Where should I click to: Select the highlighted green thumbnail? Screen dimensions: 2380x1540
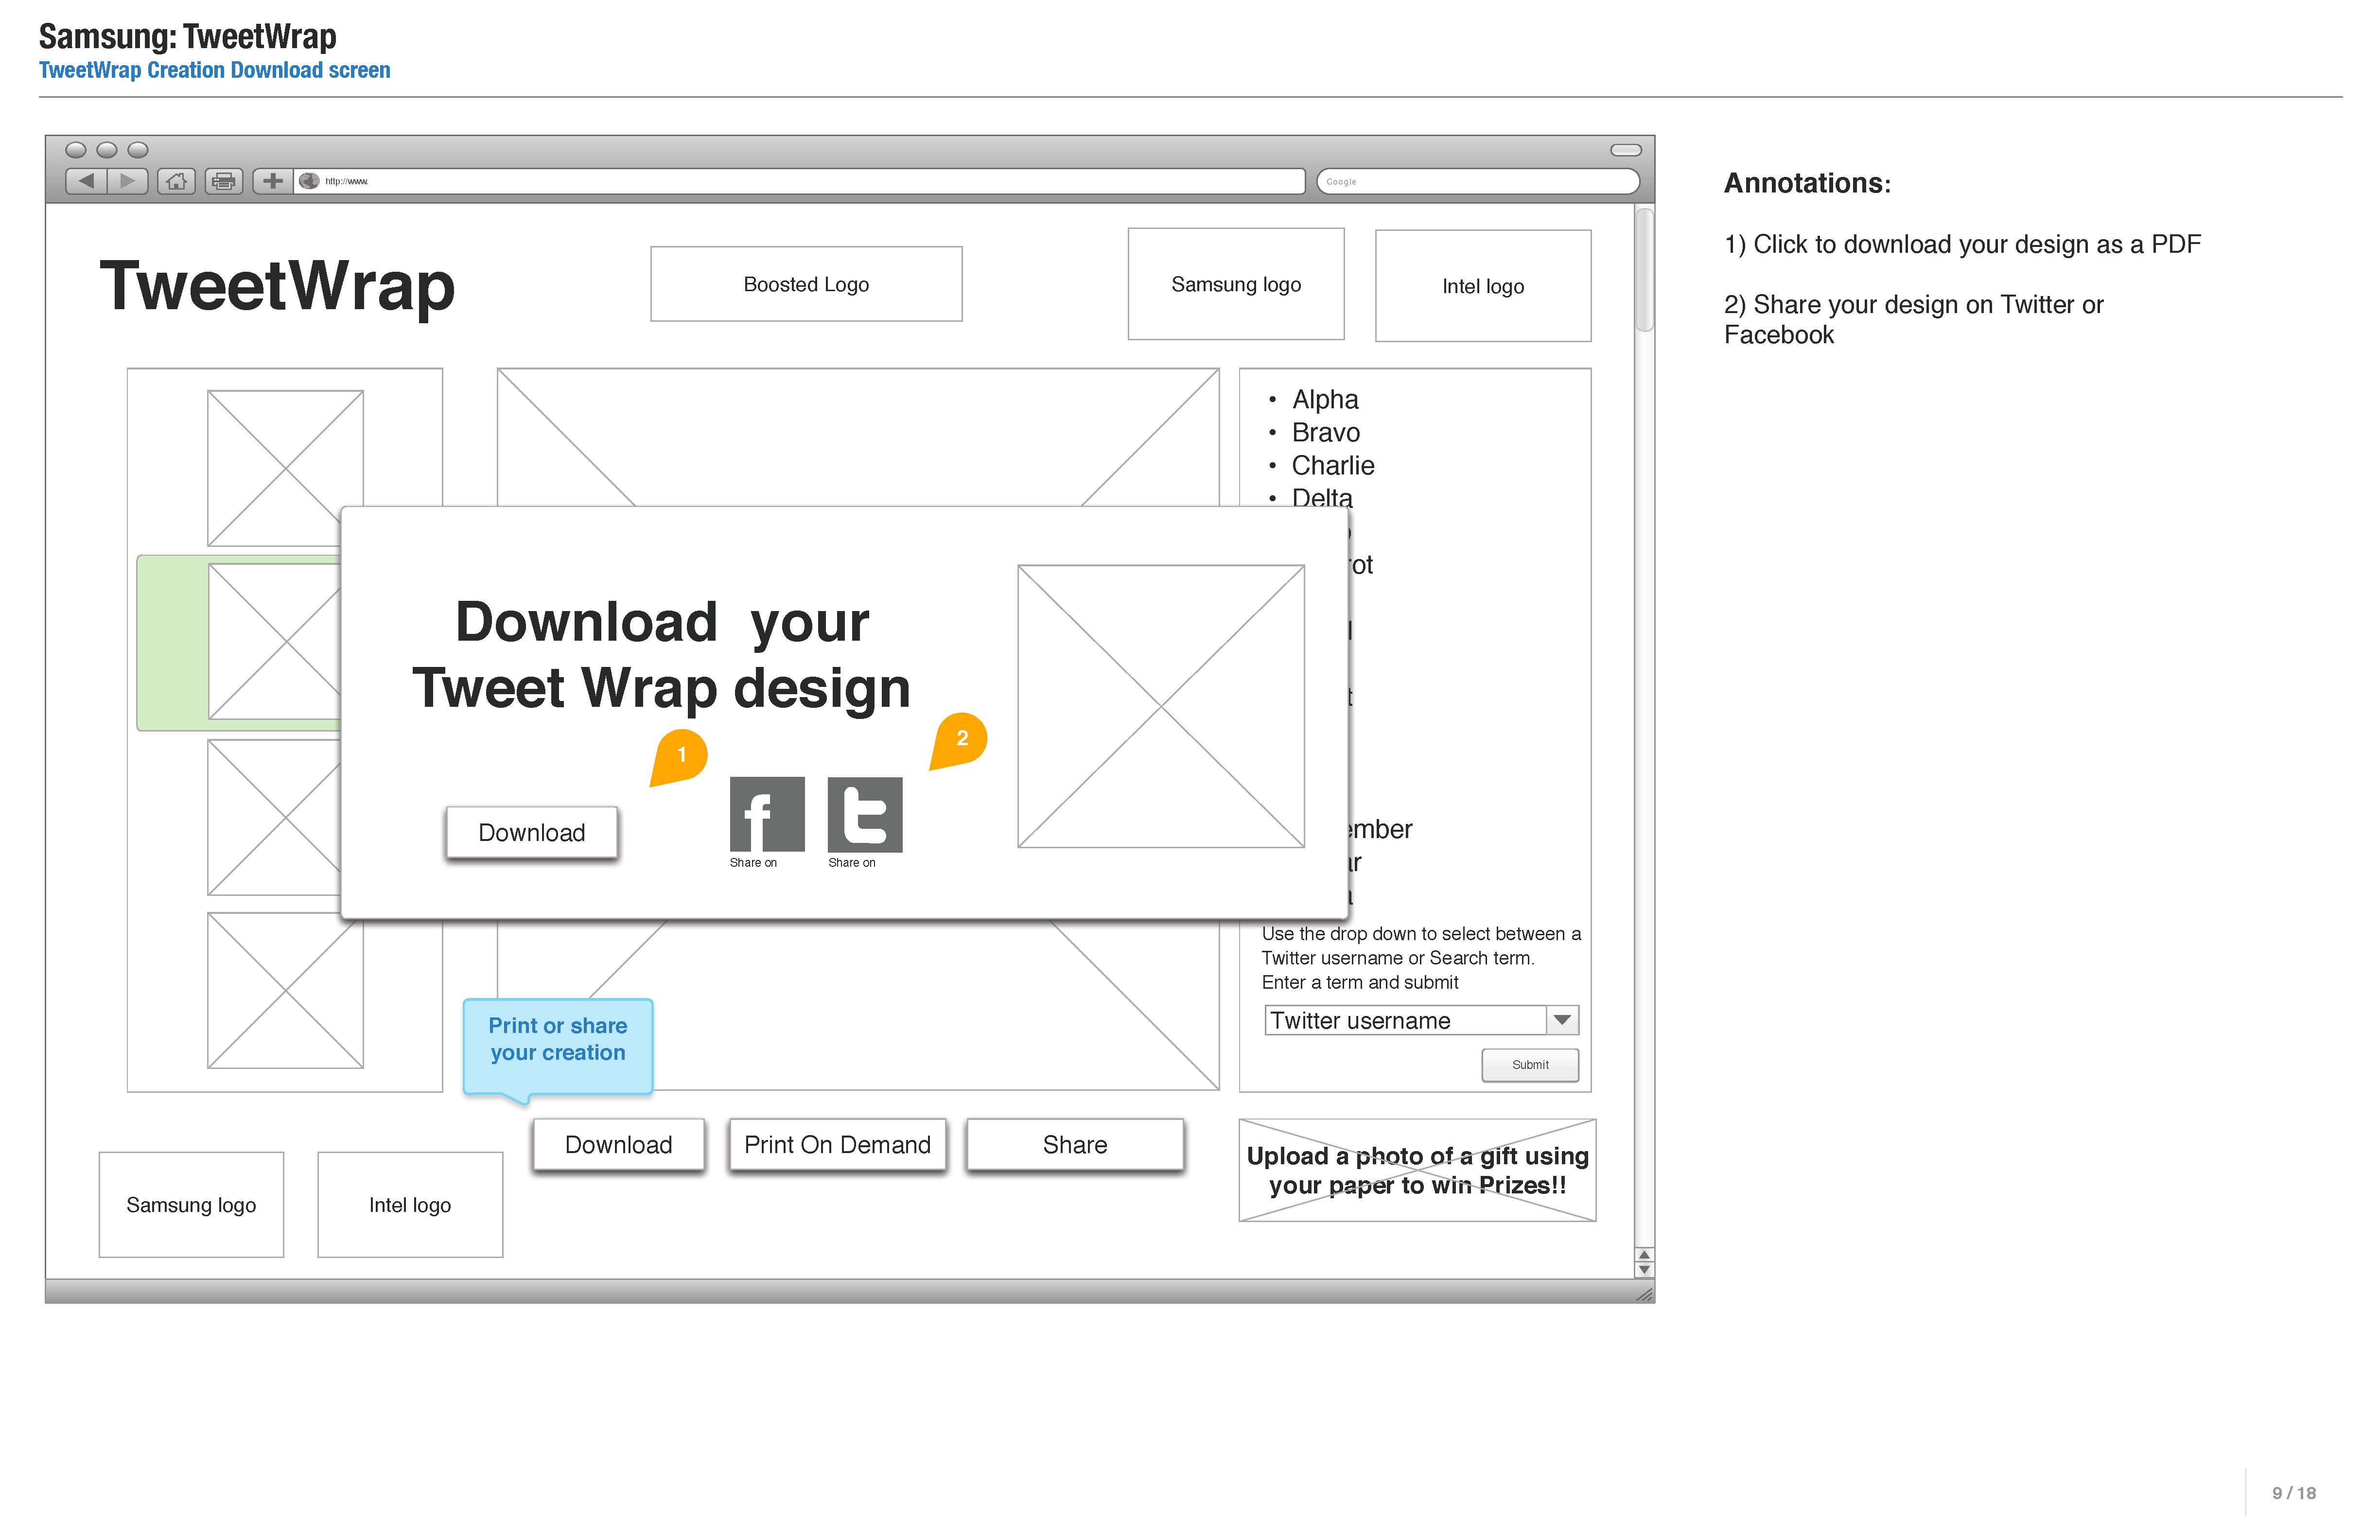pyautogui.click(x=240, y=642)
